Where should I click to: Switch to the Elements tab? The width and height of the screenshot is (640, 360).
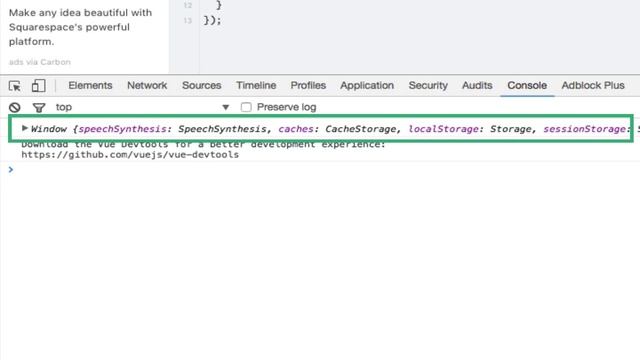(90, 85)
